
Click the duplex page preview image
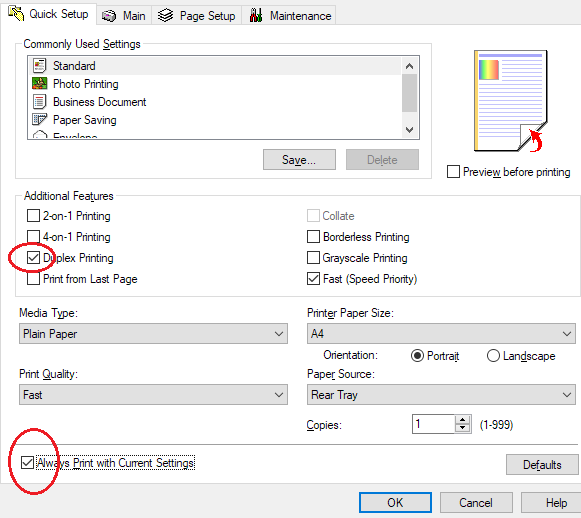click(511, 101)
